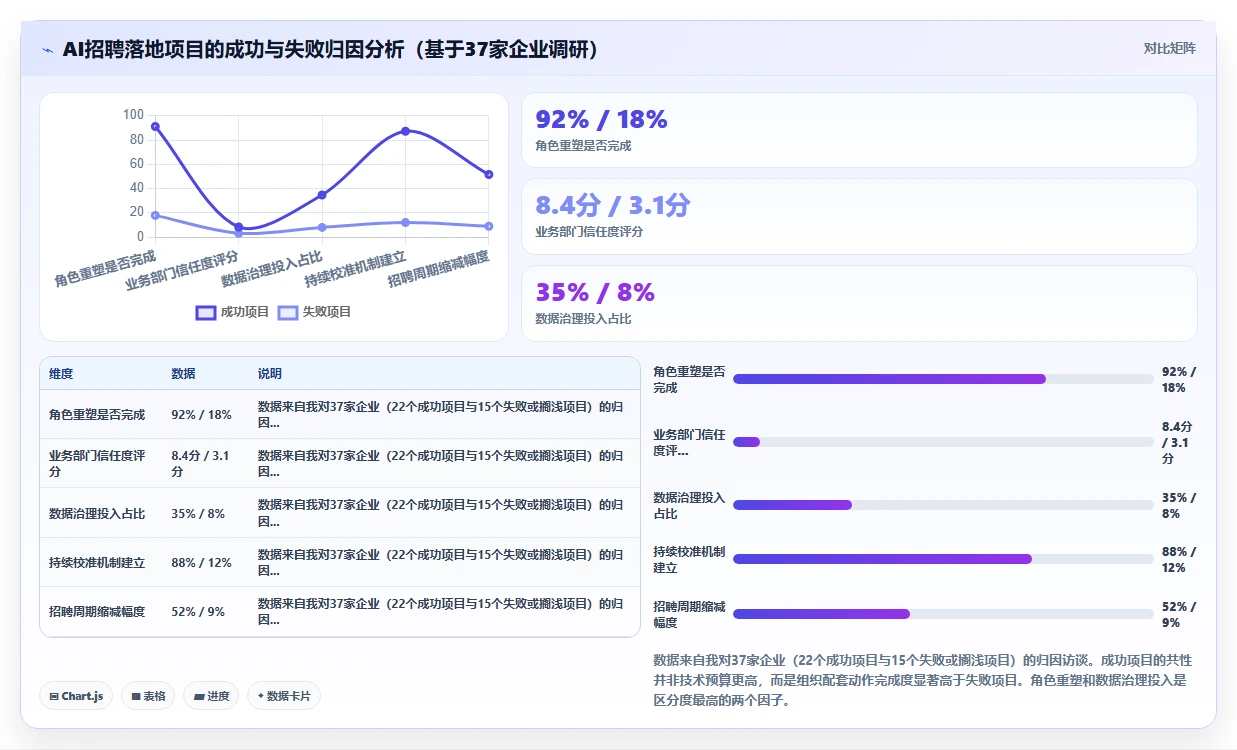Select the 数据卡片 chip

pos(284,696)
